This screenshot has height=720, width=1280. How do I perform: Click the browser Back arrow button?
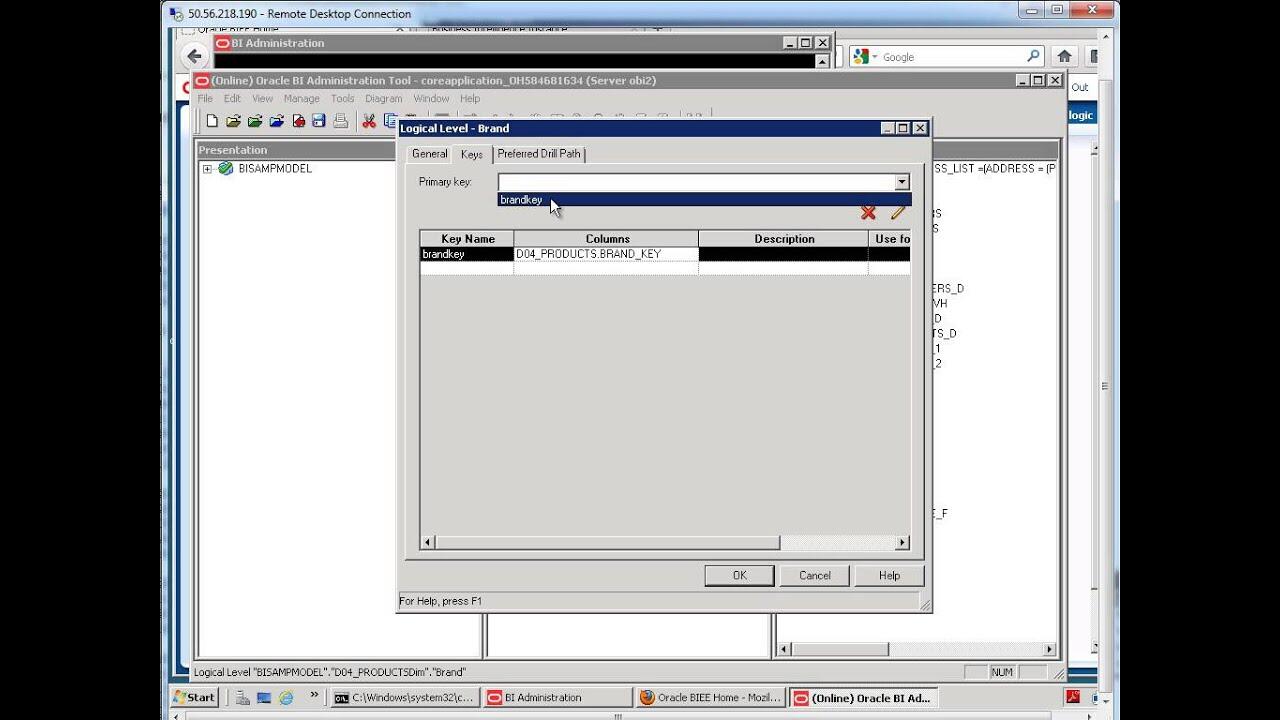(x=194, y=57)
